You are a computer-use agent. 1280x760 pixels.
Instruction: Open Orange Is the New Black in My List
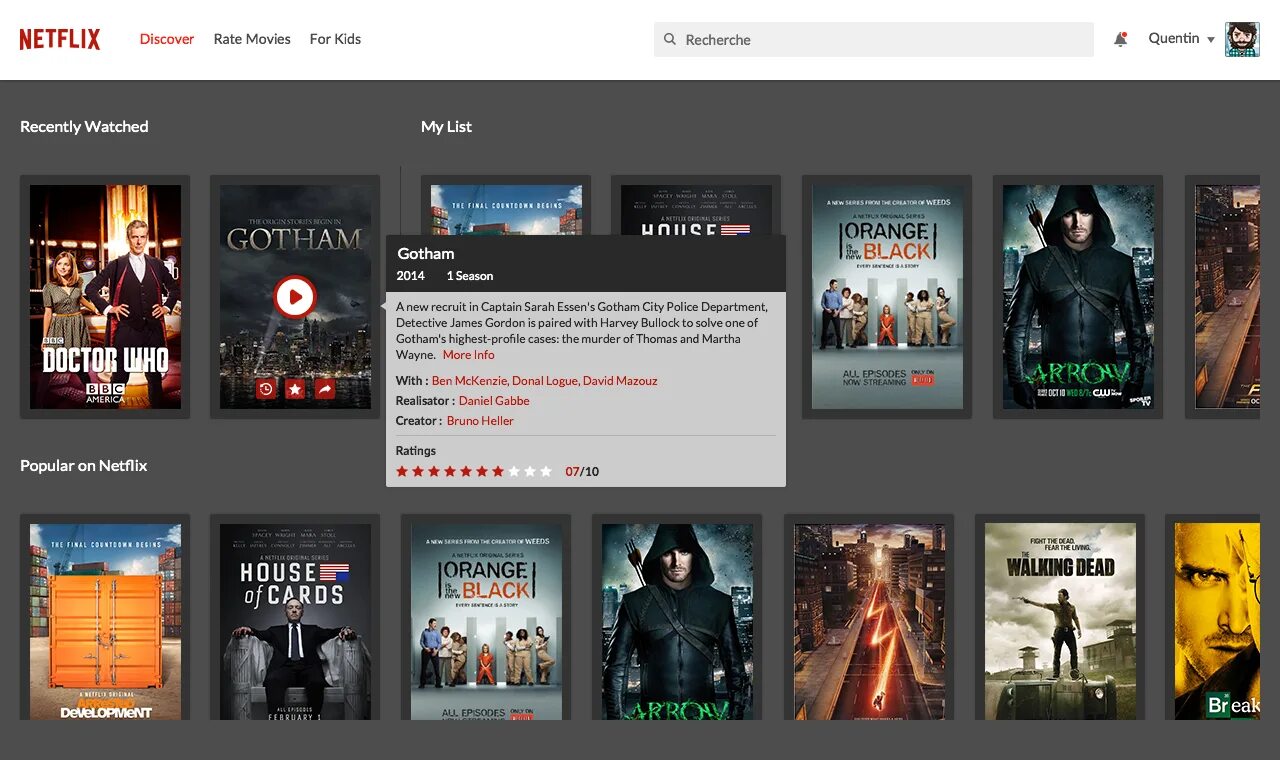887,297
